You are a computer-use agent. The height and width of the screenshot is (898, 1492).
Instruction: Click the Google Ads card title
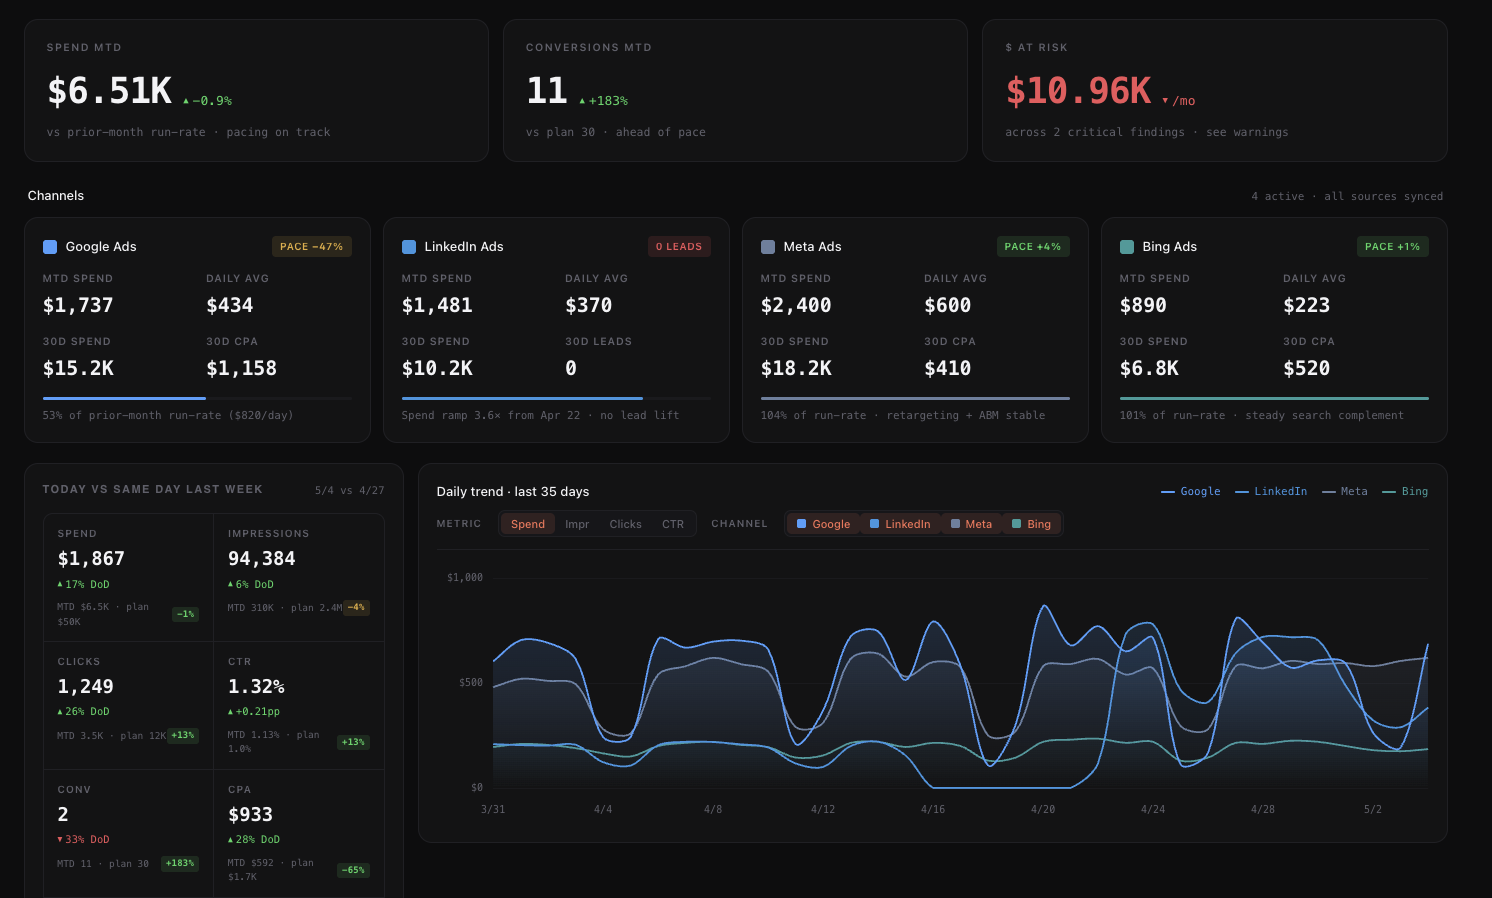point(101,247)
